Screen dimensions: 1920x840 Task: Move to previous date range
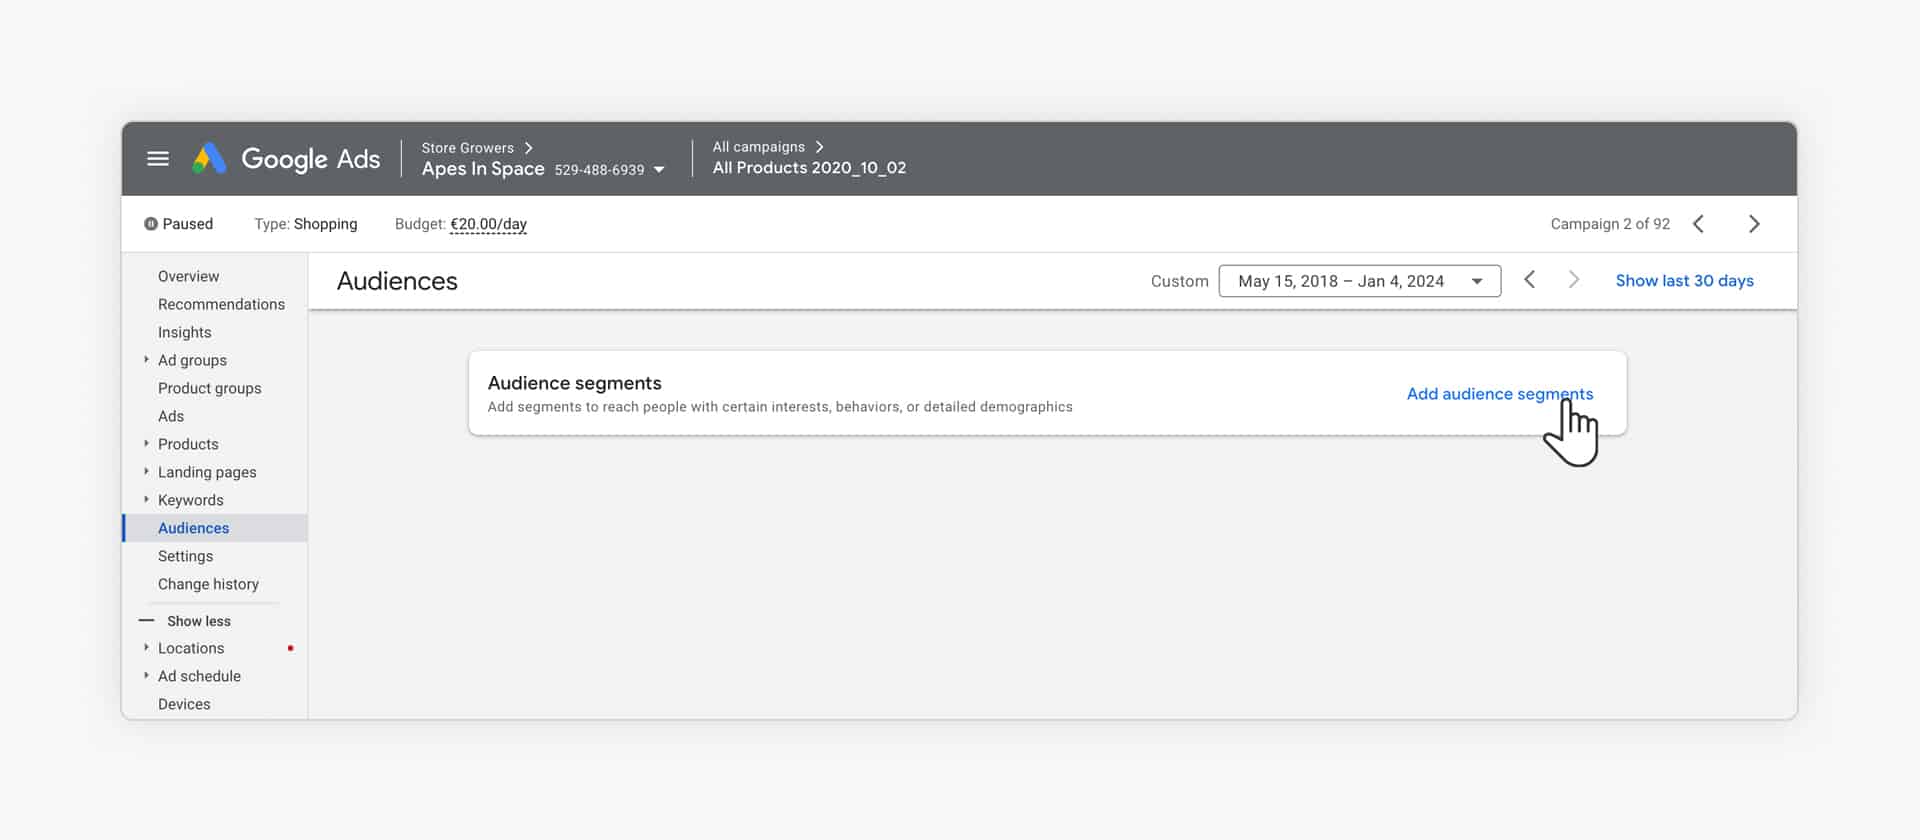coord(1529,280)
